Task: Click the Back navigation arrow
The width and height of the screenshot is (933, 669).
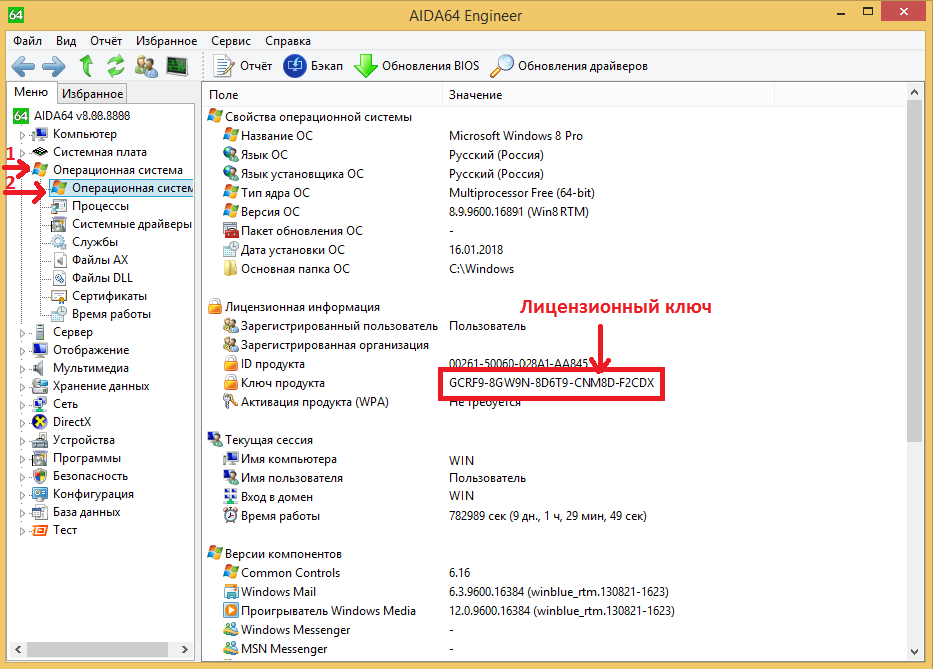Action: coord(24,66)
